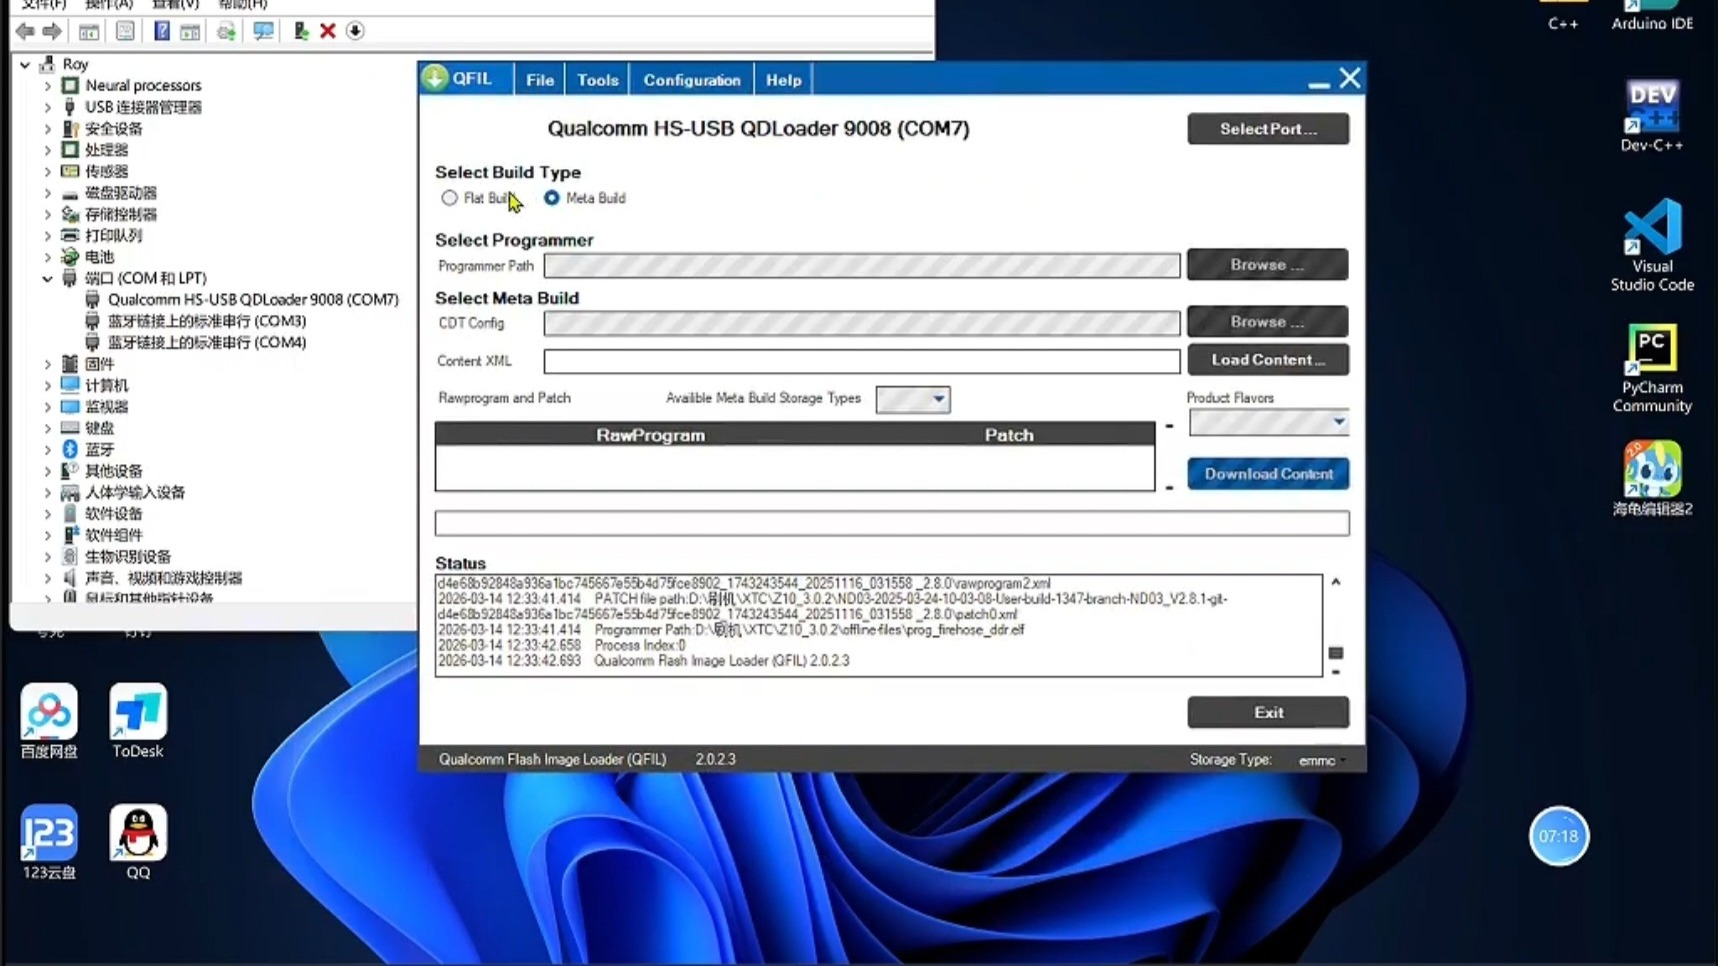Toggle the action pane icon in Device Manager toolbar
The image size is (1718, 966).
point(190,31)
